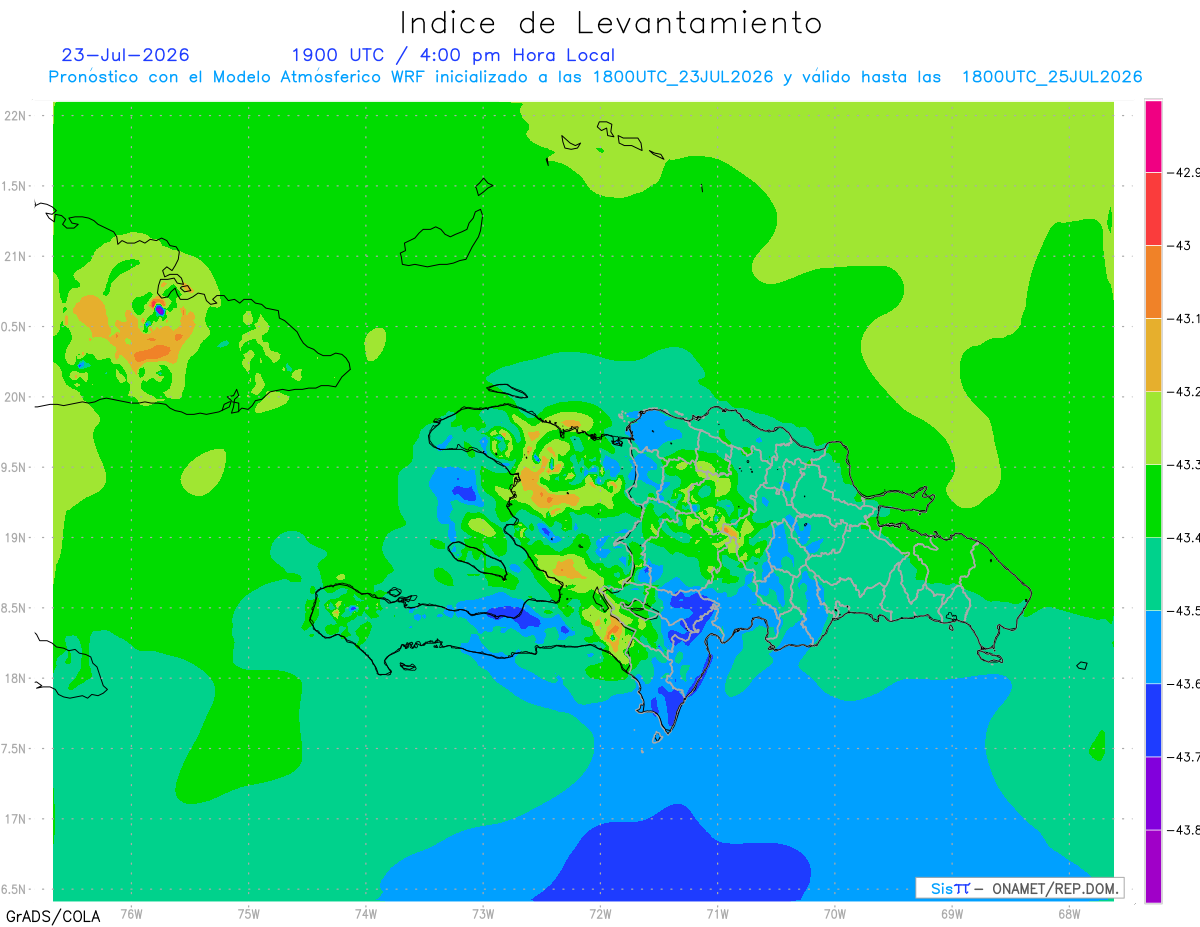Pick the dark orange swatch below -43

click(x=1153, y=282)
